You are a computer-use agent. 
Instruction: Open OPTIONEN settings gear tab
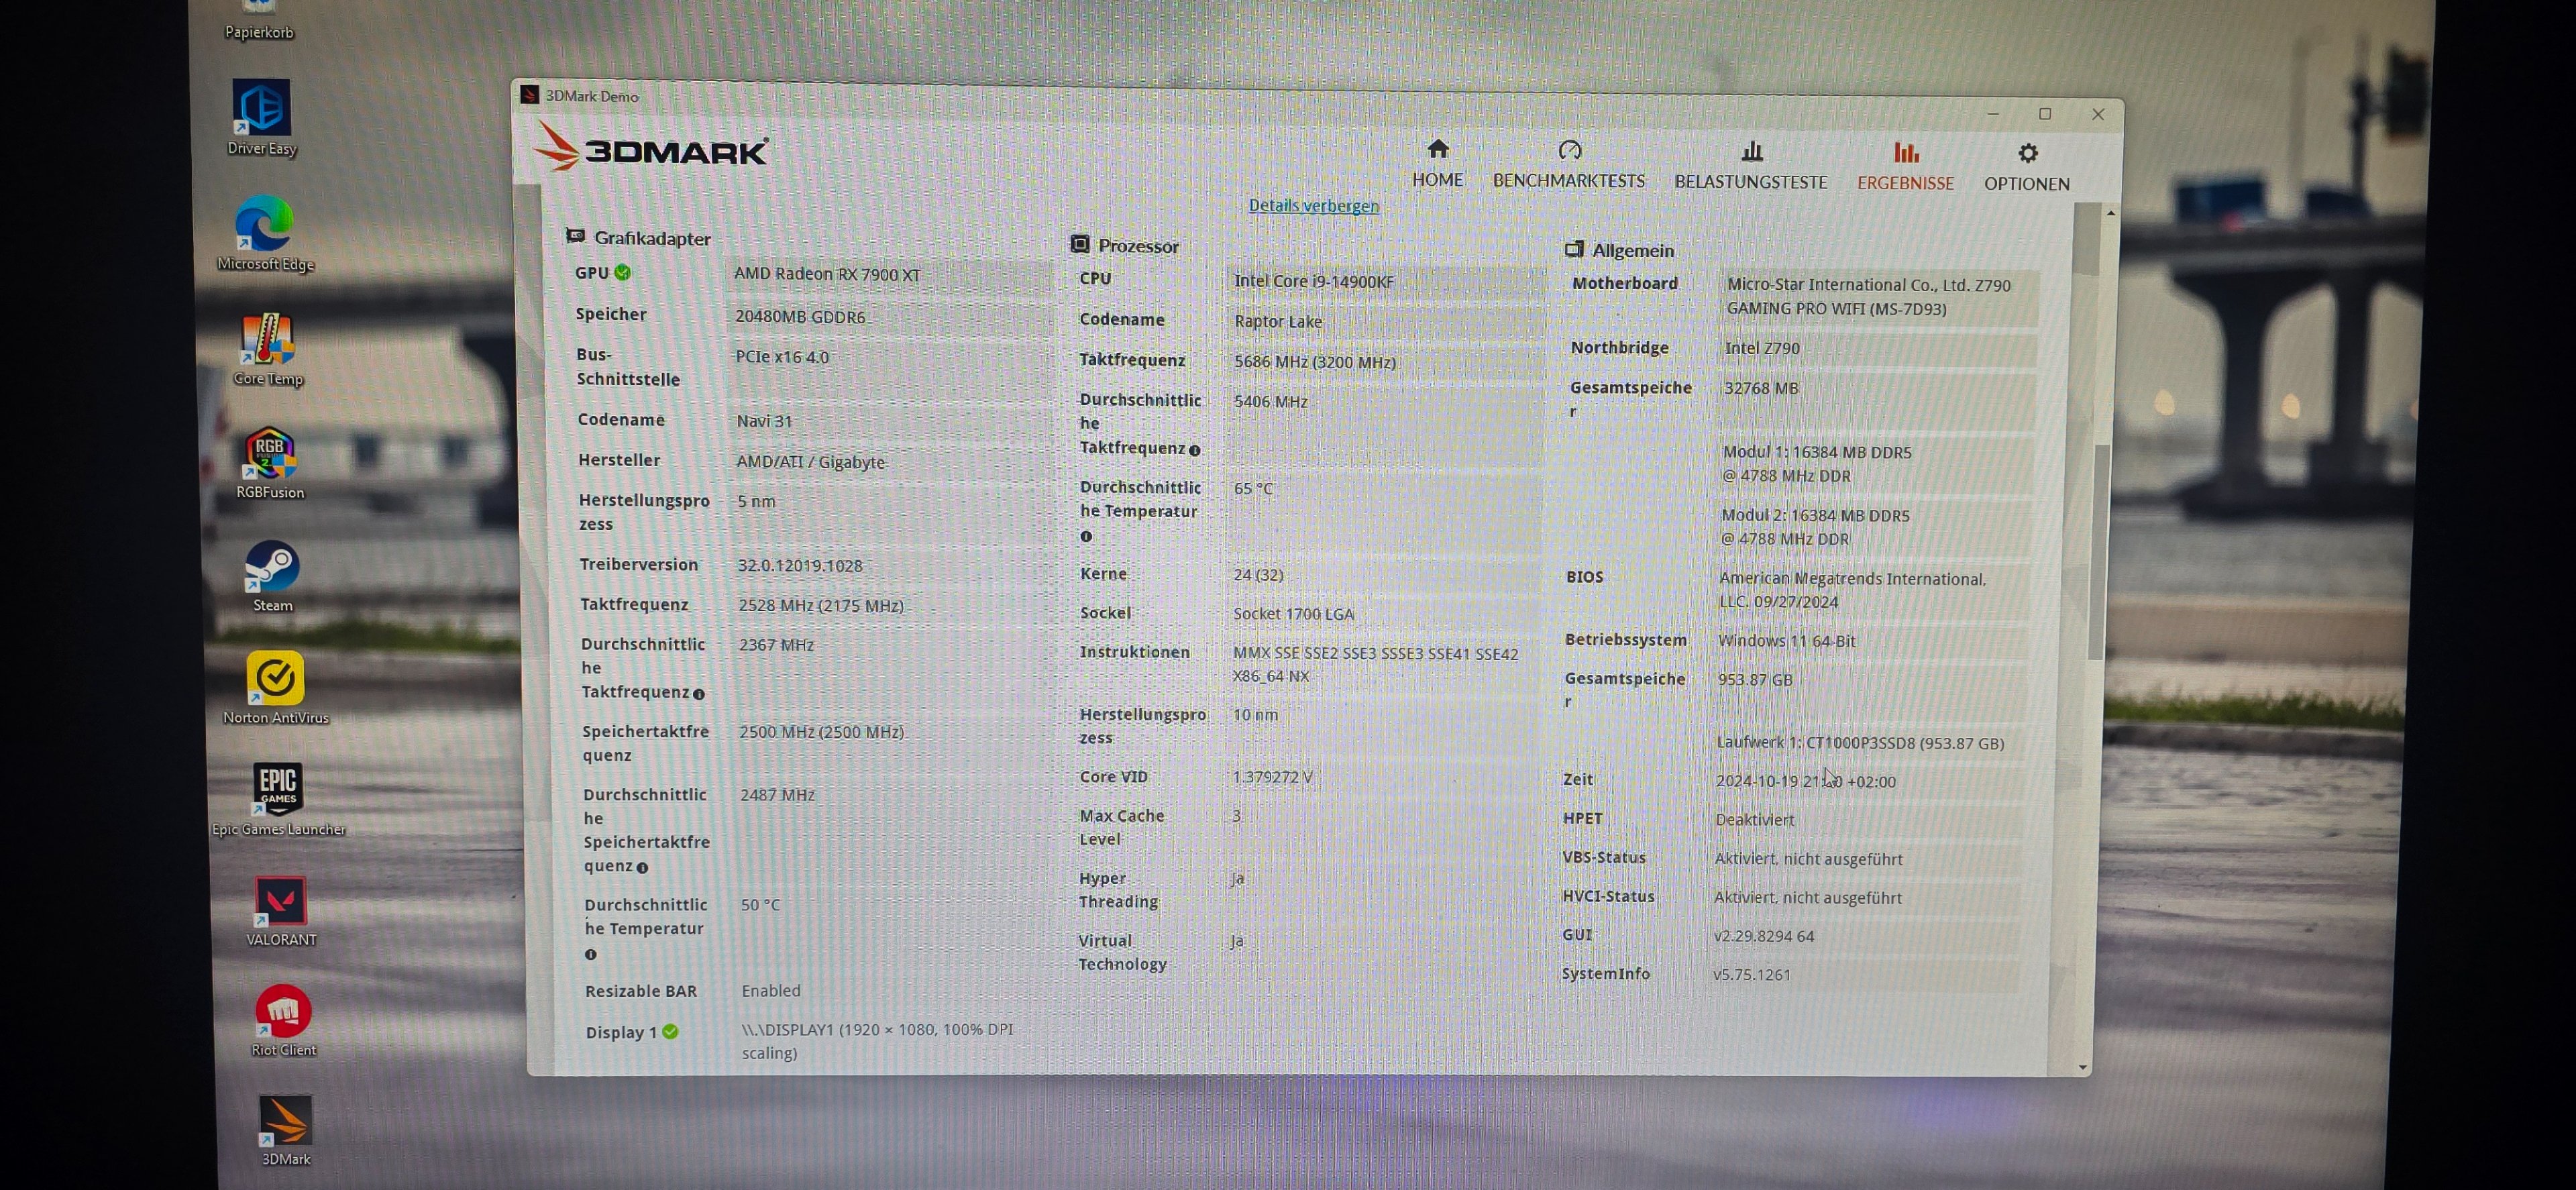click(x=2026, y=167)
